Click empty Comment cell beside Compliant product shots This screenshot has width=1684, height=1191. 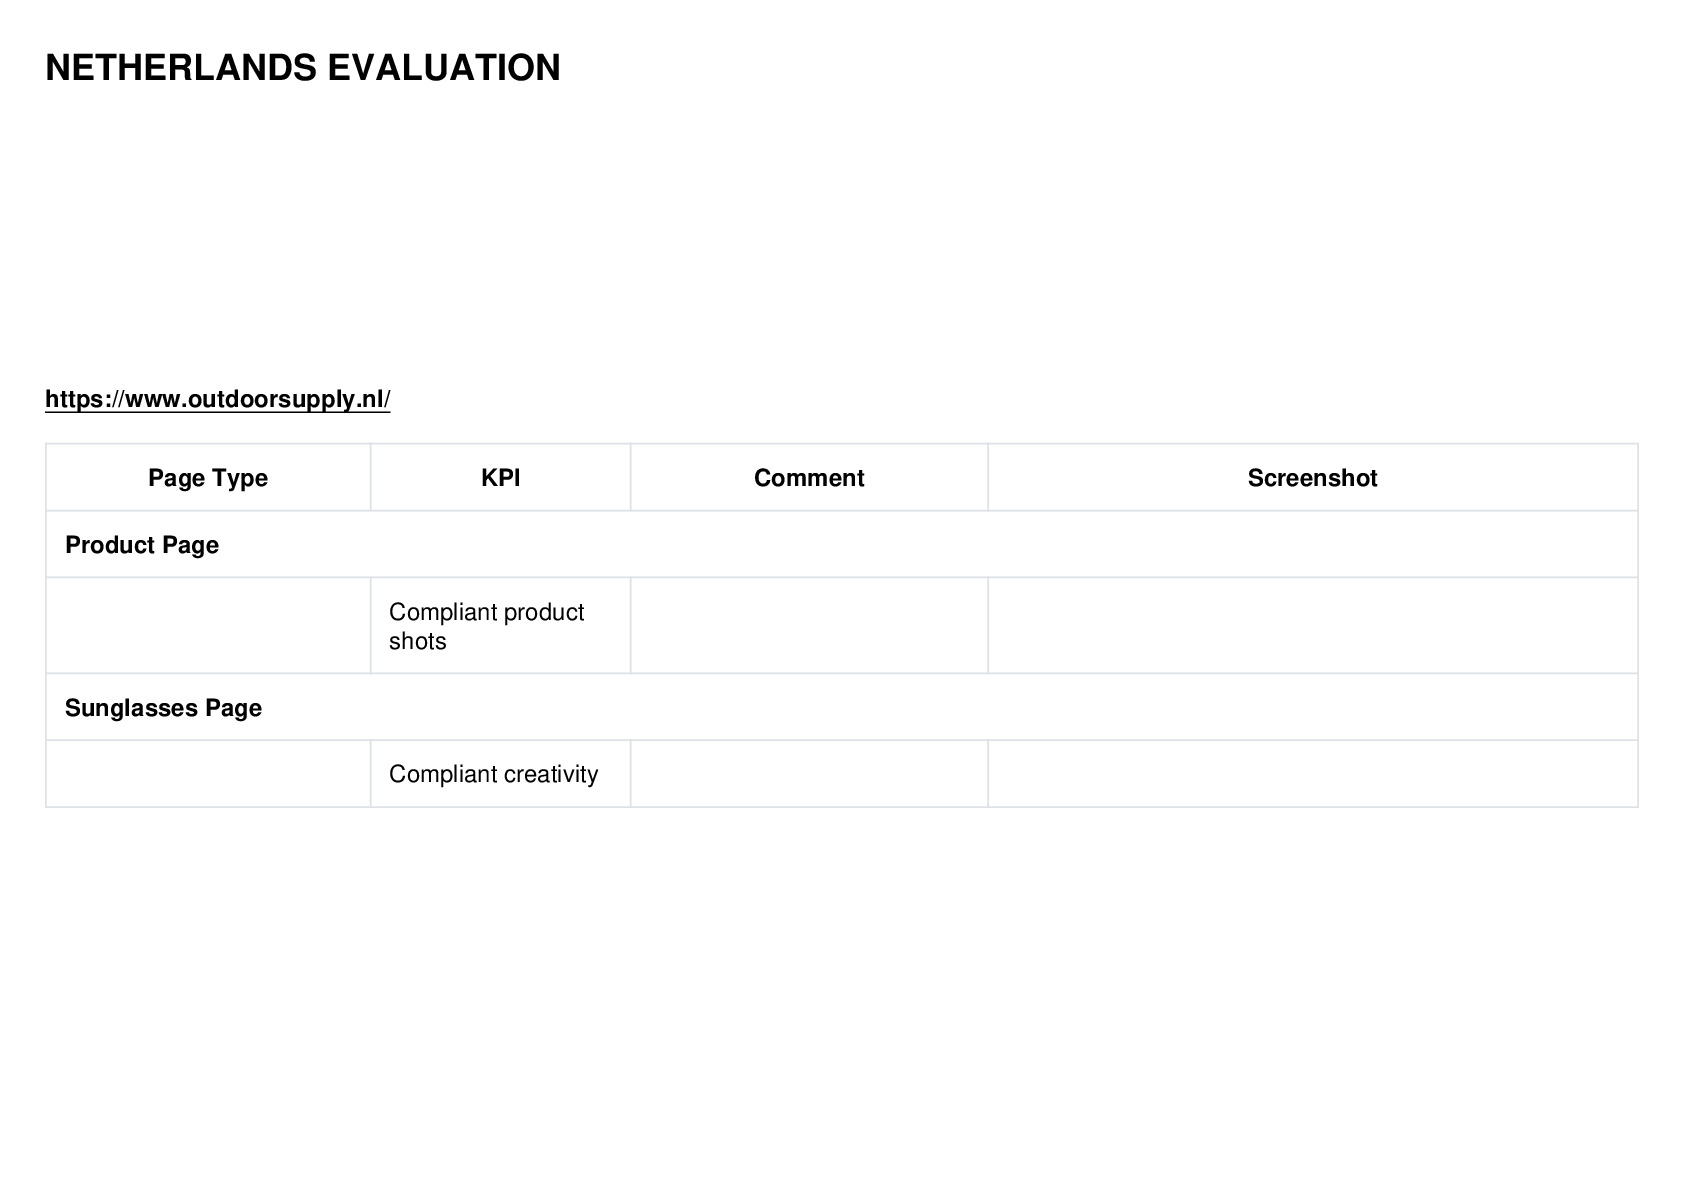tap(809, 626)
